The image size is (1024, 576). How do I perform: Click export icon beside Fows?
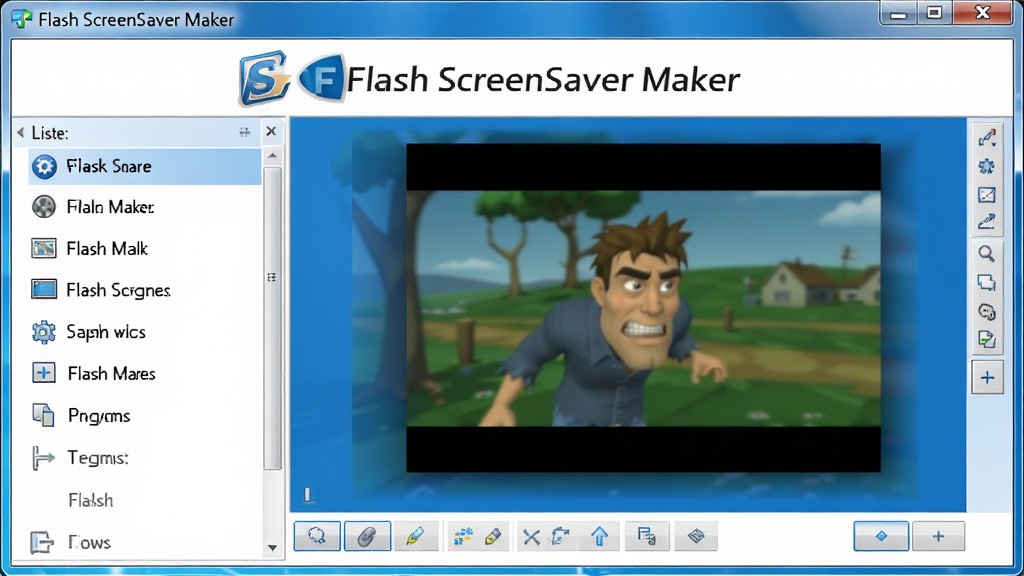[42, 542]
